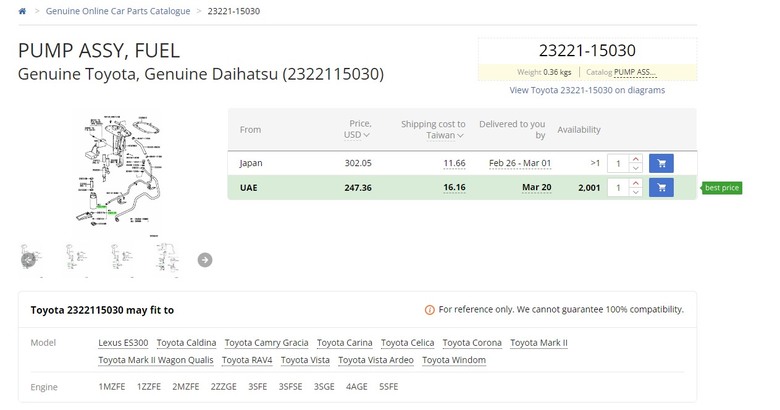Show next diagram thumbnails arrow
Screen dimensions: 780x410
205,260
